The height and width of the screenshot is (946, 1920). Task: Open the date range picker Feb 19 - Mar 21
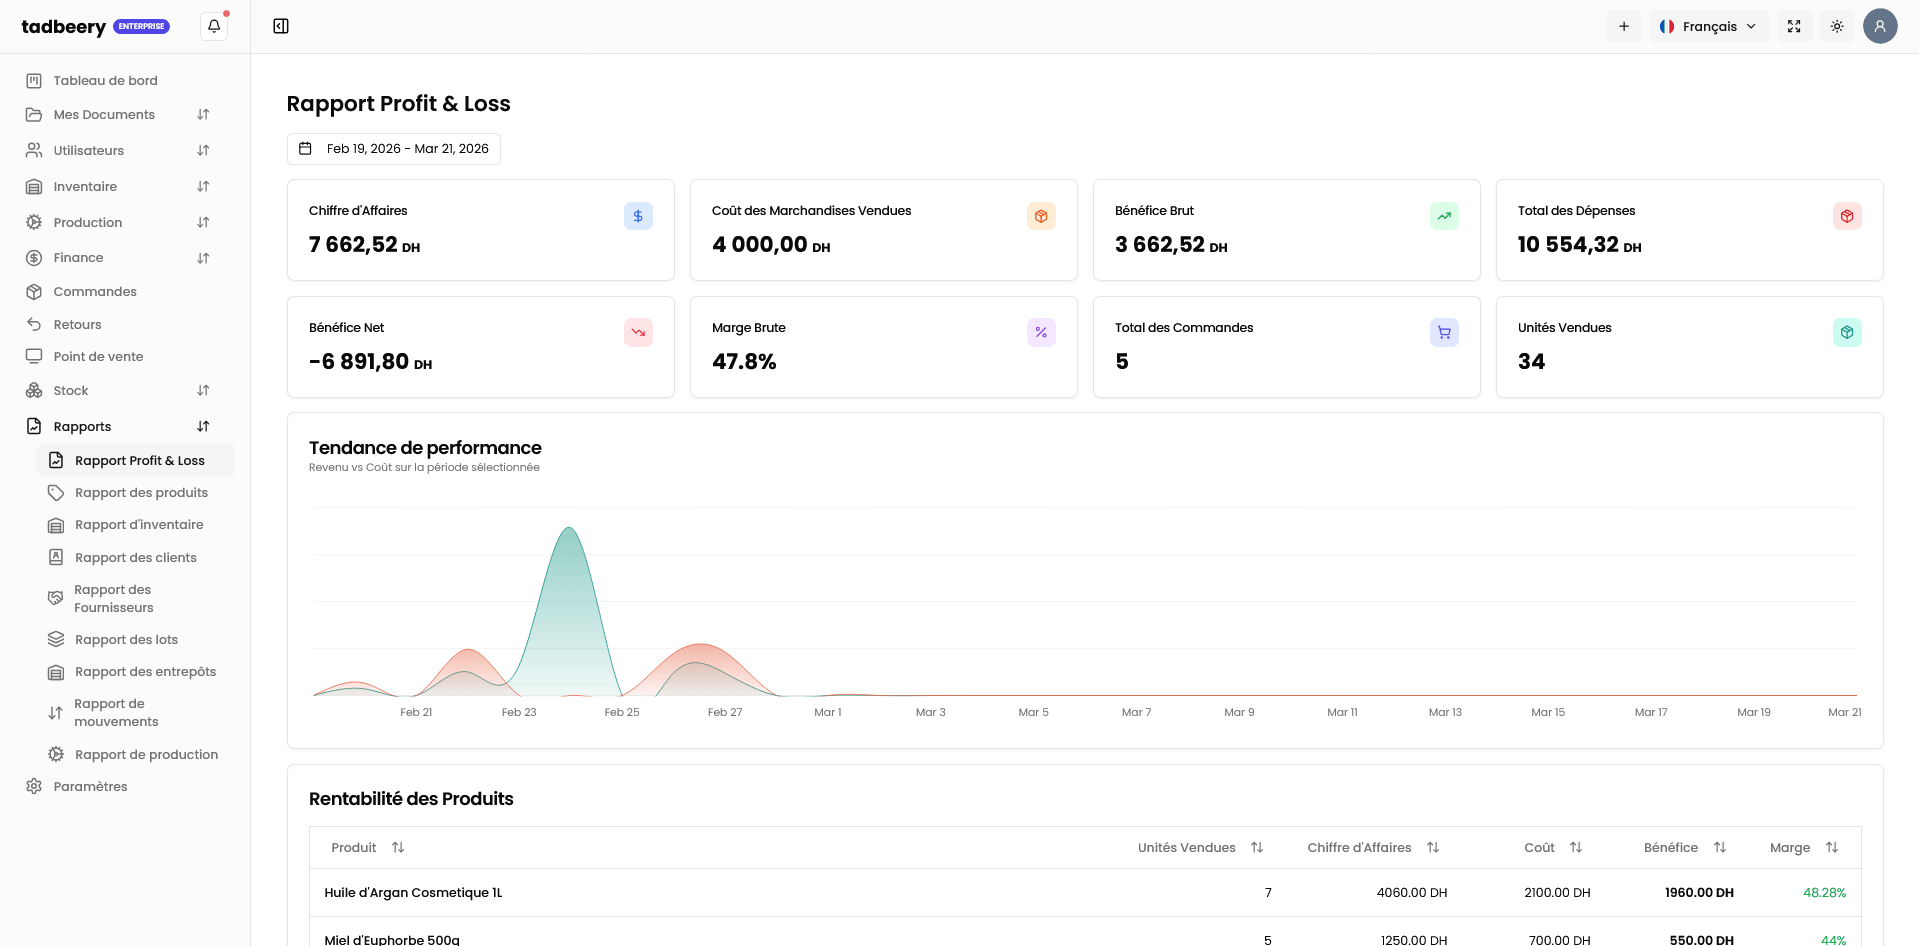tap(394, 148)
